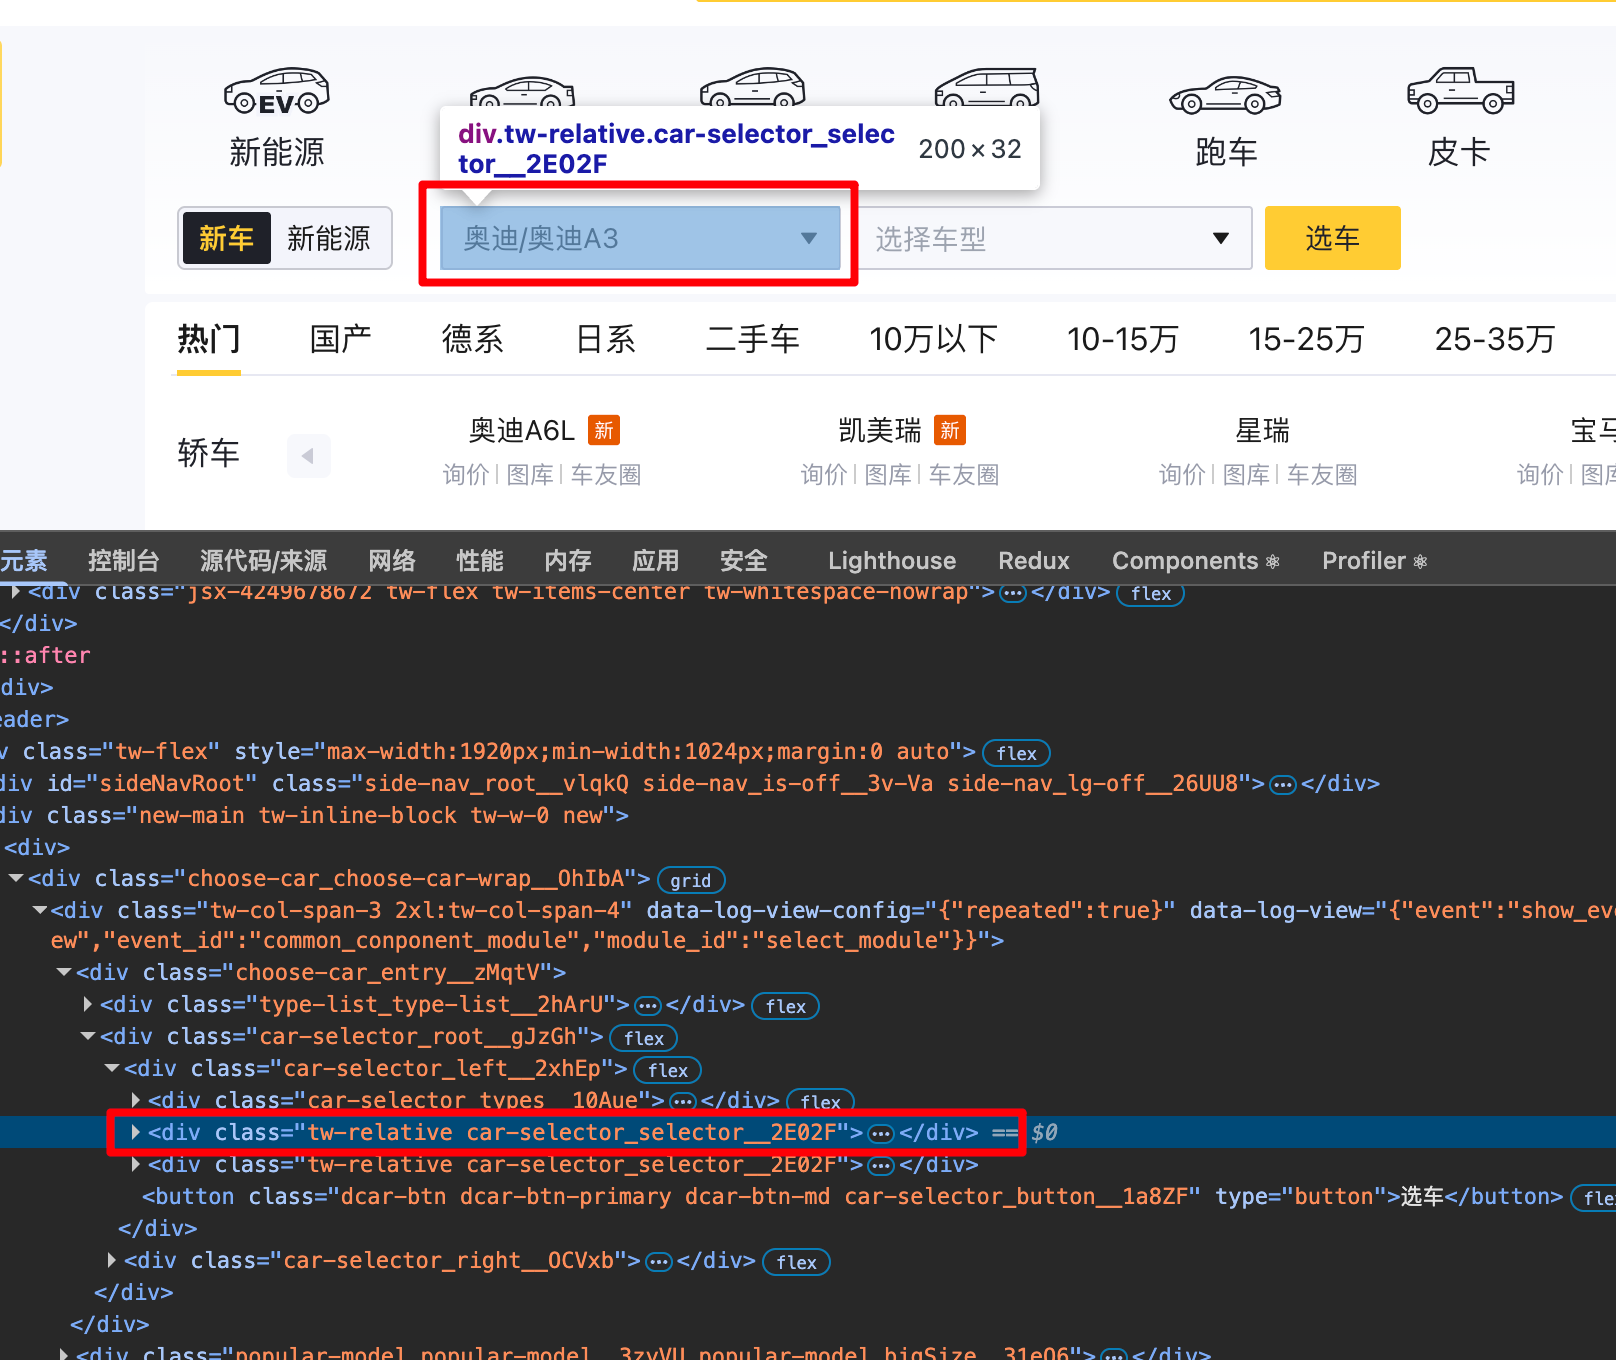This screenshot has height=1360, width=1616.
Task: Open the 源代码/来源 DevTools tab
Action: click(264, 561)
